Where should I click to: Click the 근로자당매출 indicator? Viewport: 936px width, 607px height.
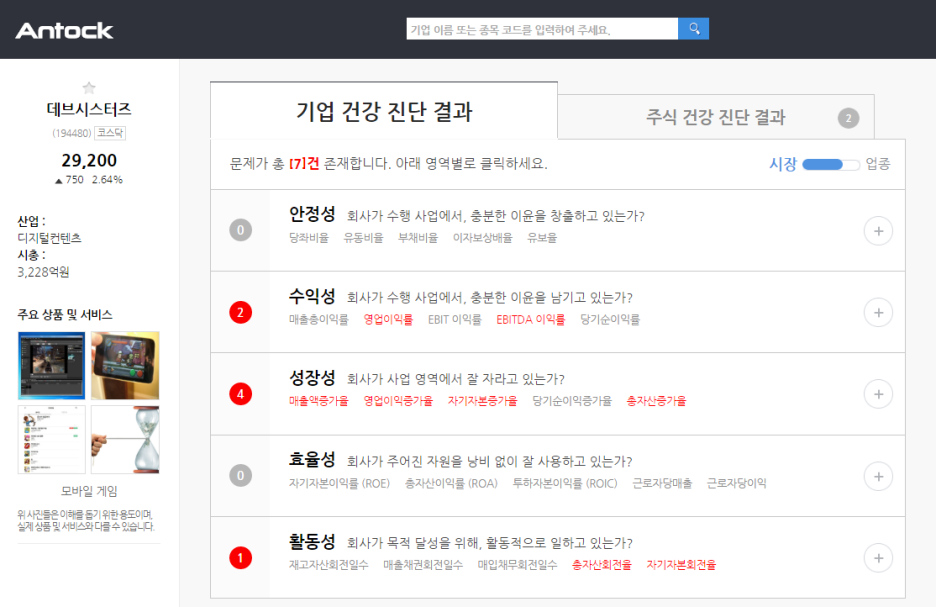(x=662, y=483)
